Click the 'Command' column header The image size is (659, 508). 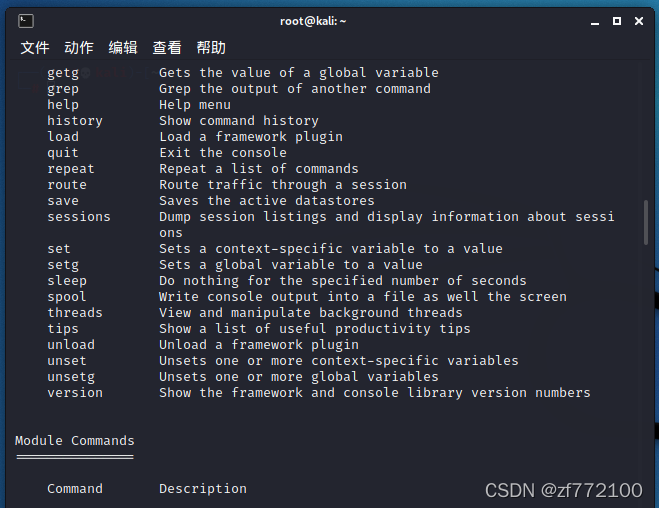75,489
